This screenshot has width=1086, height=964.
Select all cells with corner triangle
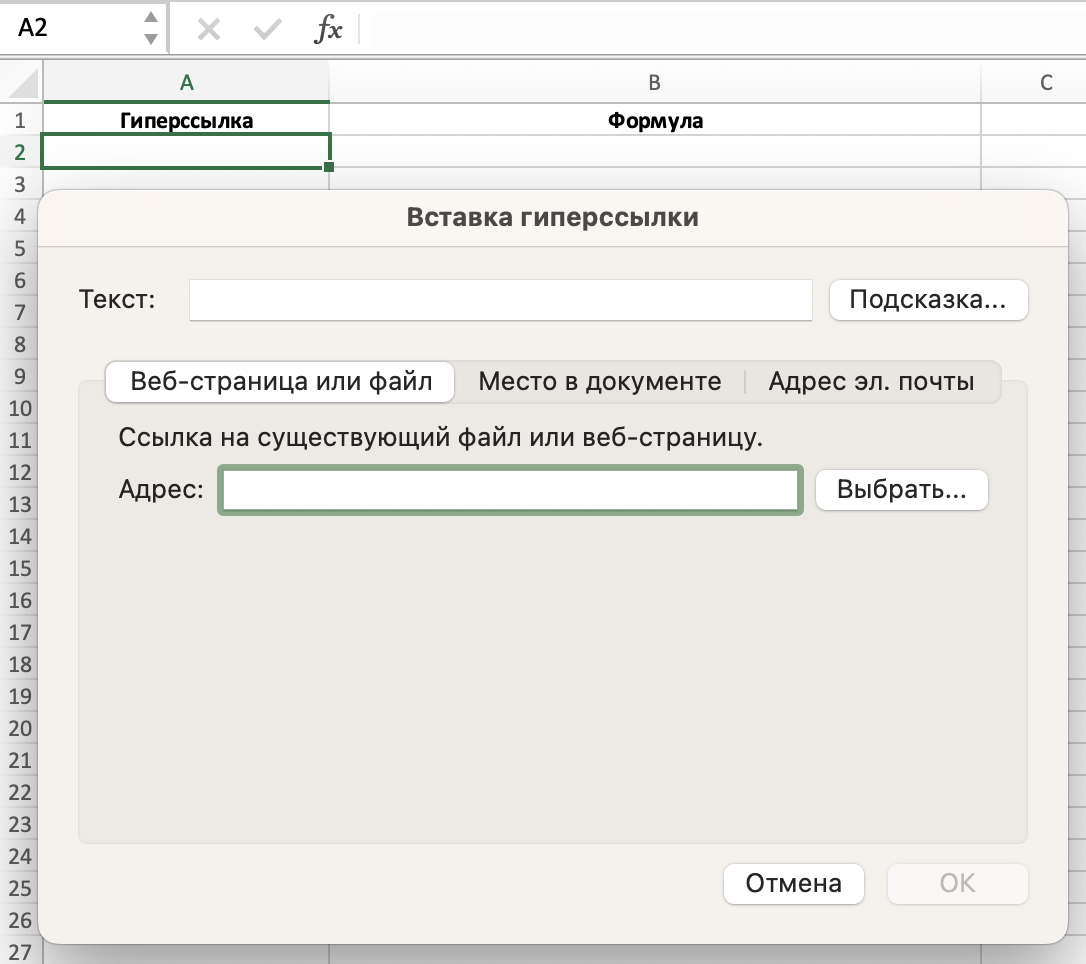point(22,82)
